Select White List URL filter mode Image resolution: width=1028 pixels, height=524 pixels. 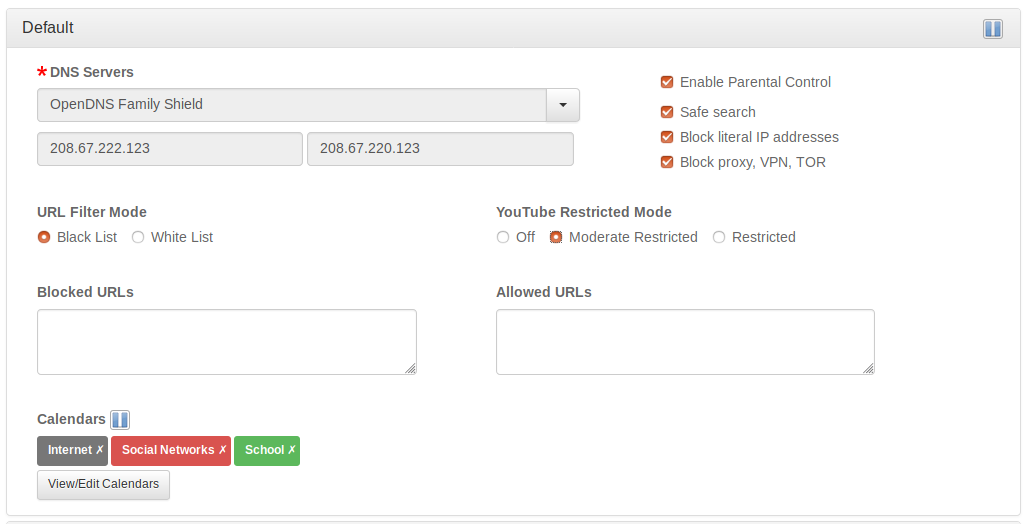[138, 237]
